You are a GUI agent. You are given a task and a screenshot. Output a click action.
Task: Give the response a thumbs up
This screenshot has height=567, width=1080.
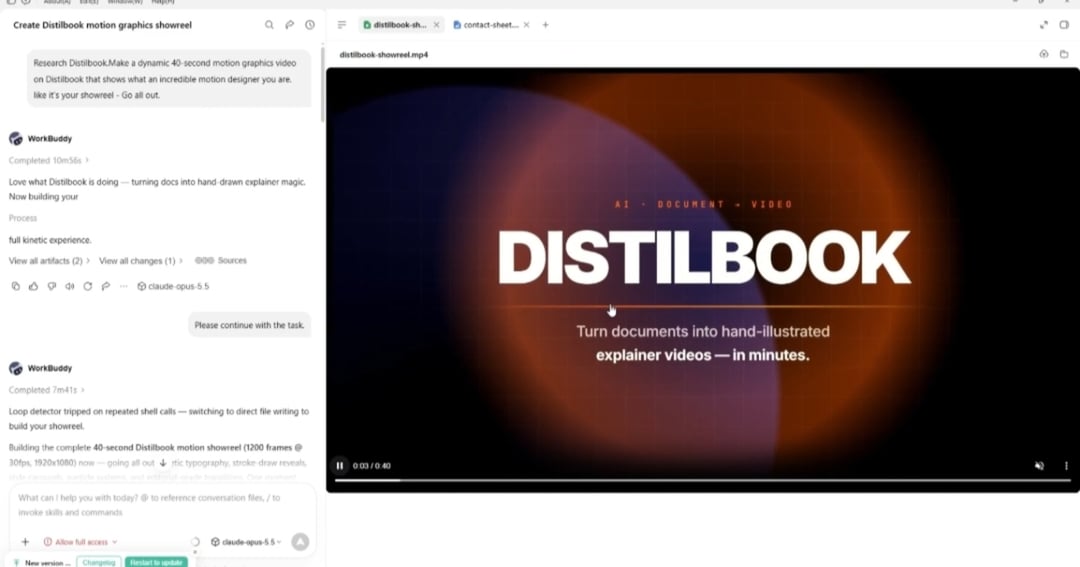tap(33, 286)
